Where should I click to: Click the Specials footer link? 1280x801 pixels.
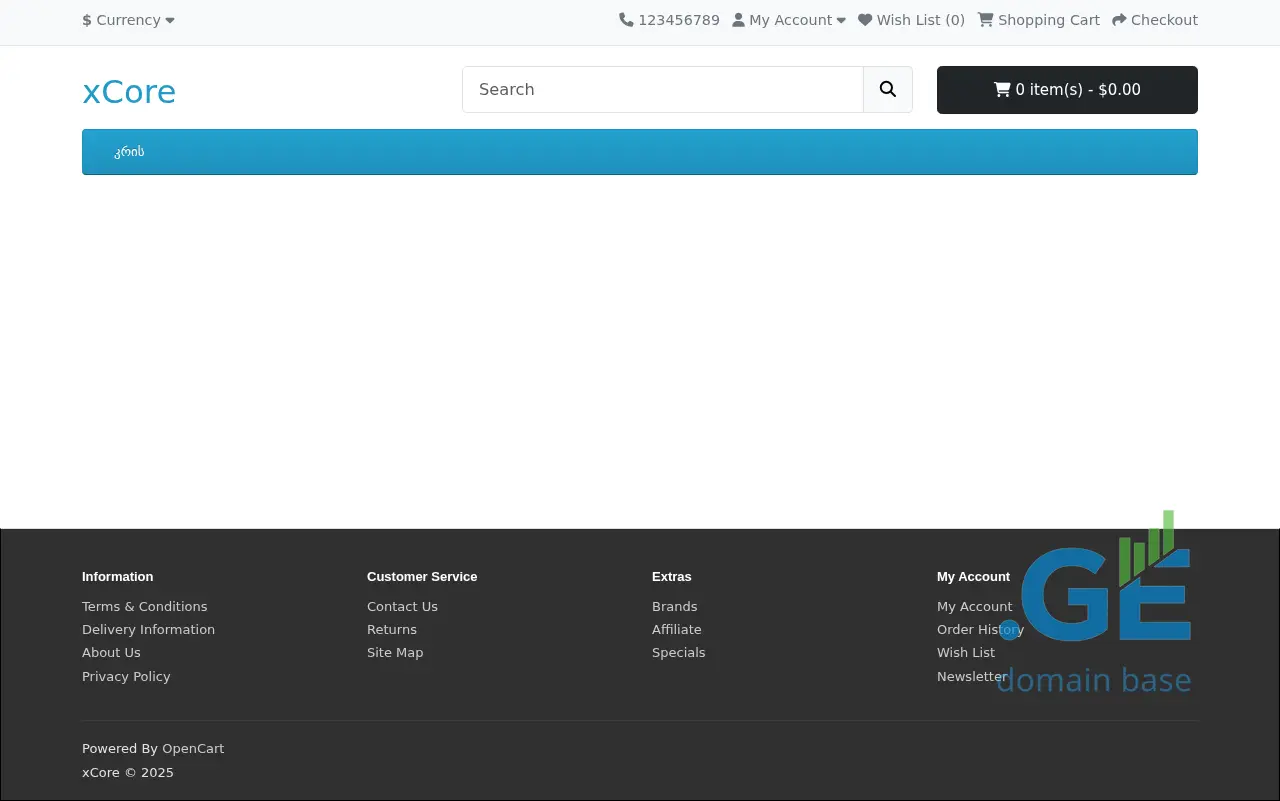click(x=678, y=653)
